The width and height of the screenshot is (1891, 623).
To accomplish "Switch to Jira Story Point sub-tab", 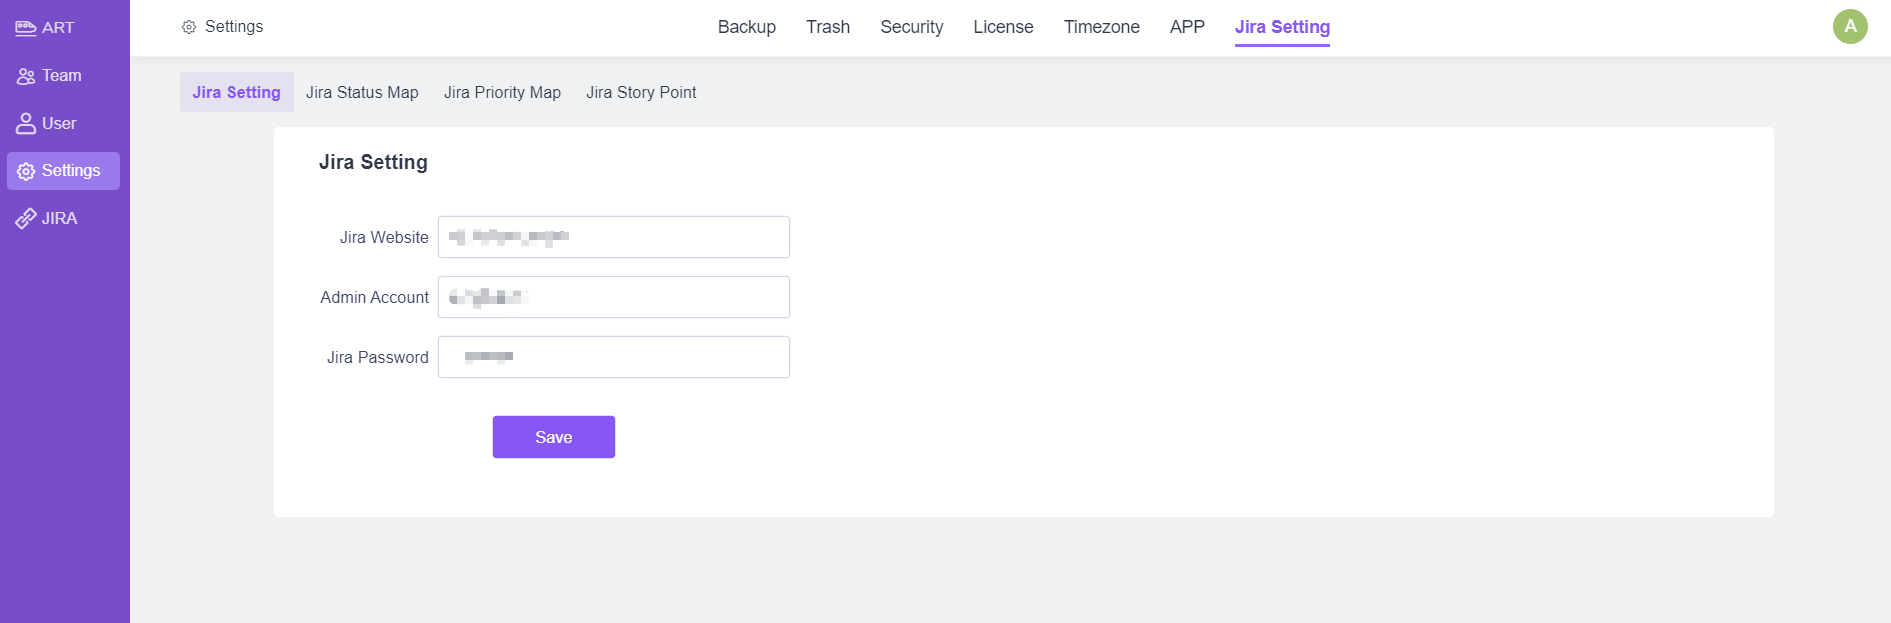I will [x=641, y=92].
